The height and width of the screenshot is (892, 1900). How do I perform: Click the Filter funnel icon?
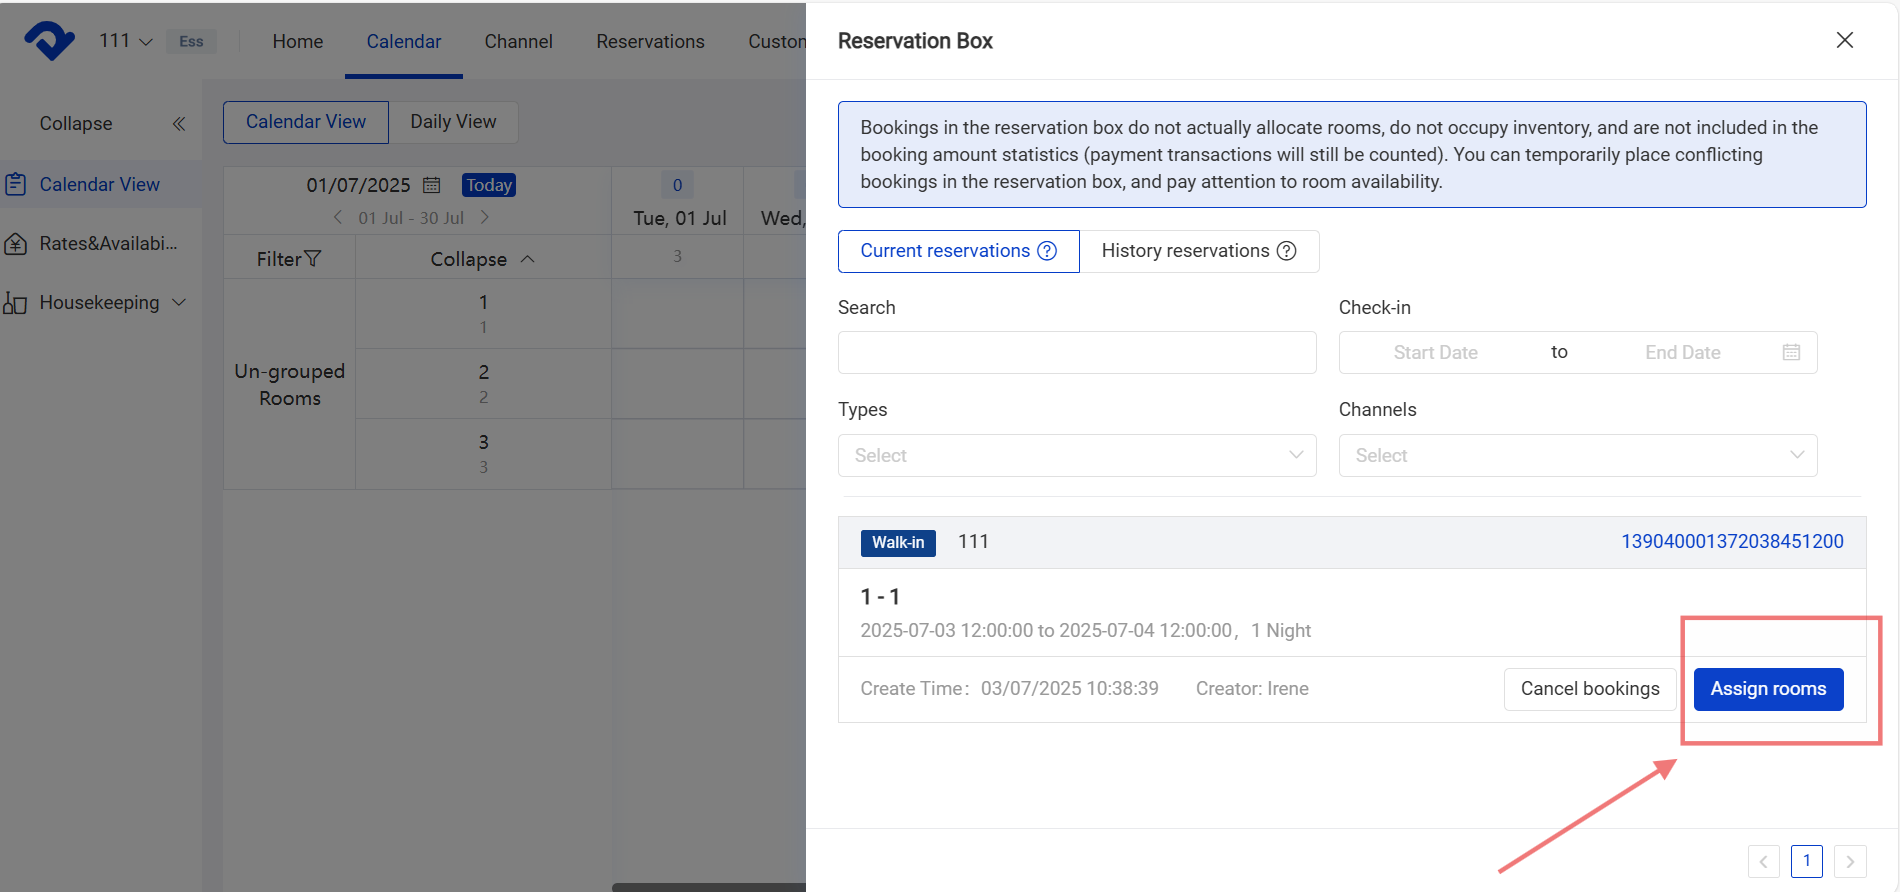(313, 259)
